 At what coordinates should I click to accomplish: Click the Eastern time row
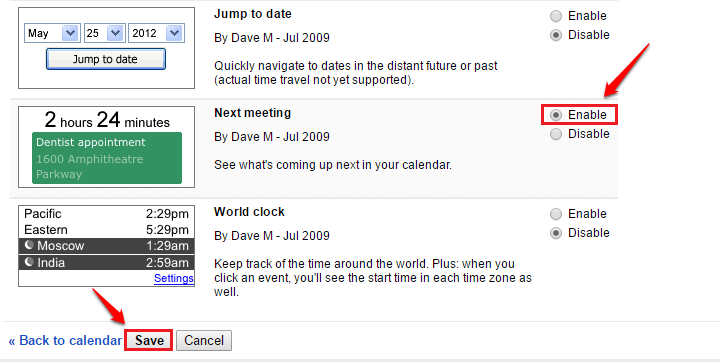[106, 230]
